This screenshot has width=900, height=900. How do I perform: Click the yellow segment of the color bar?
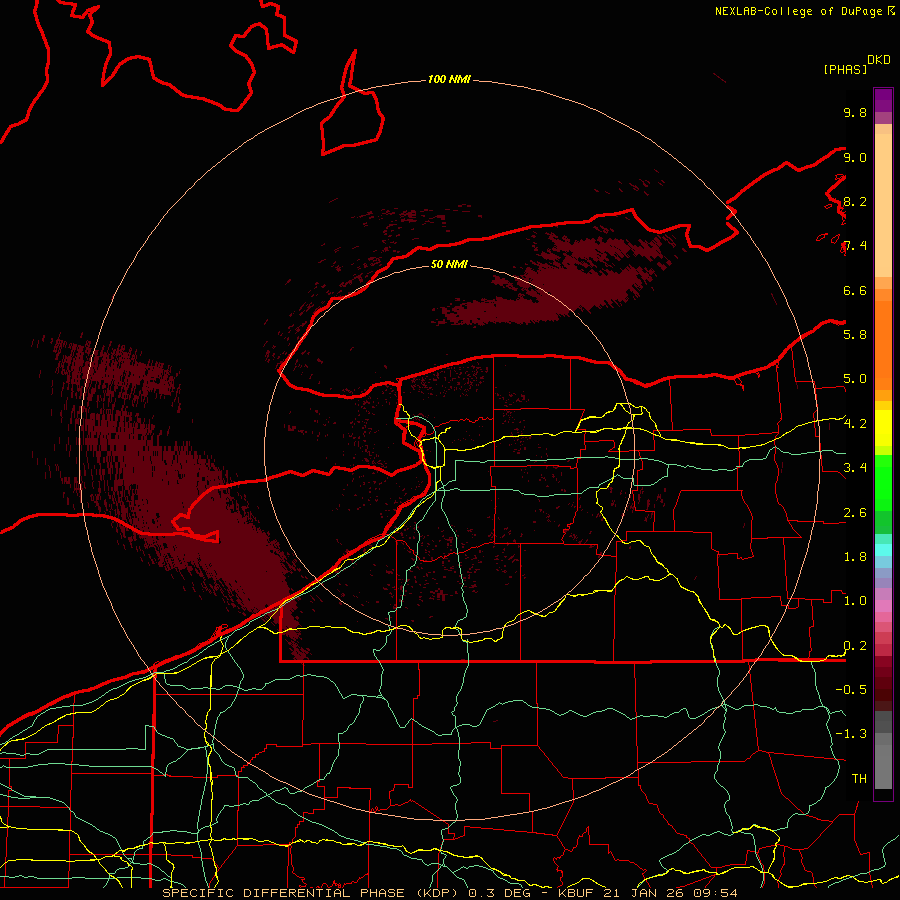click(x=883, y=428)
